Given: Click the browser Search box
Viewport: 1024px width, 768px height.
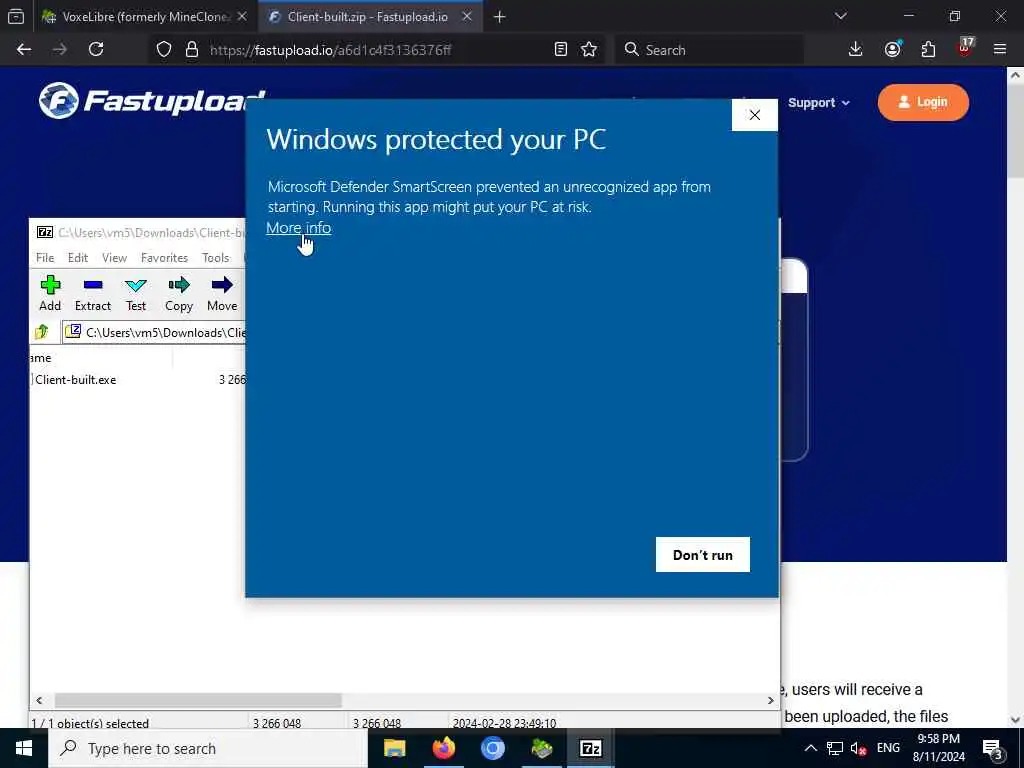Looking at the screenshot, I should coord(709,50).
